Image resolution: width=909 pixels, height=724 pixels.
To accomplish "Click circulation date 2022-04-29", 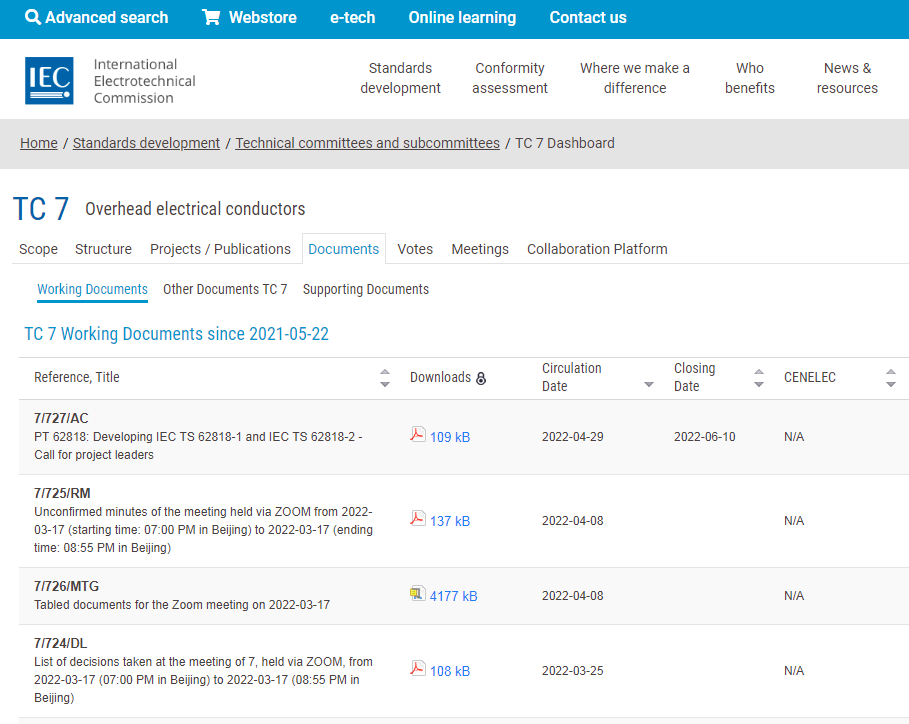I will [x=573, y=437].
